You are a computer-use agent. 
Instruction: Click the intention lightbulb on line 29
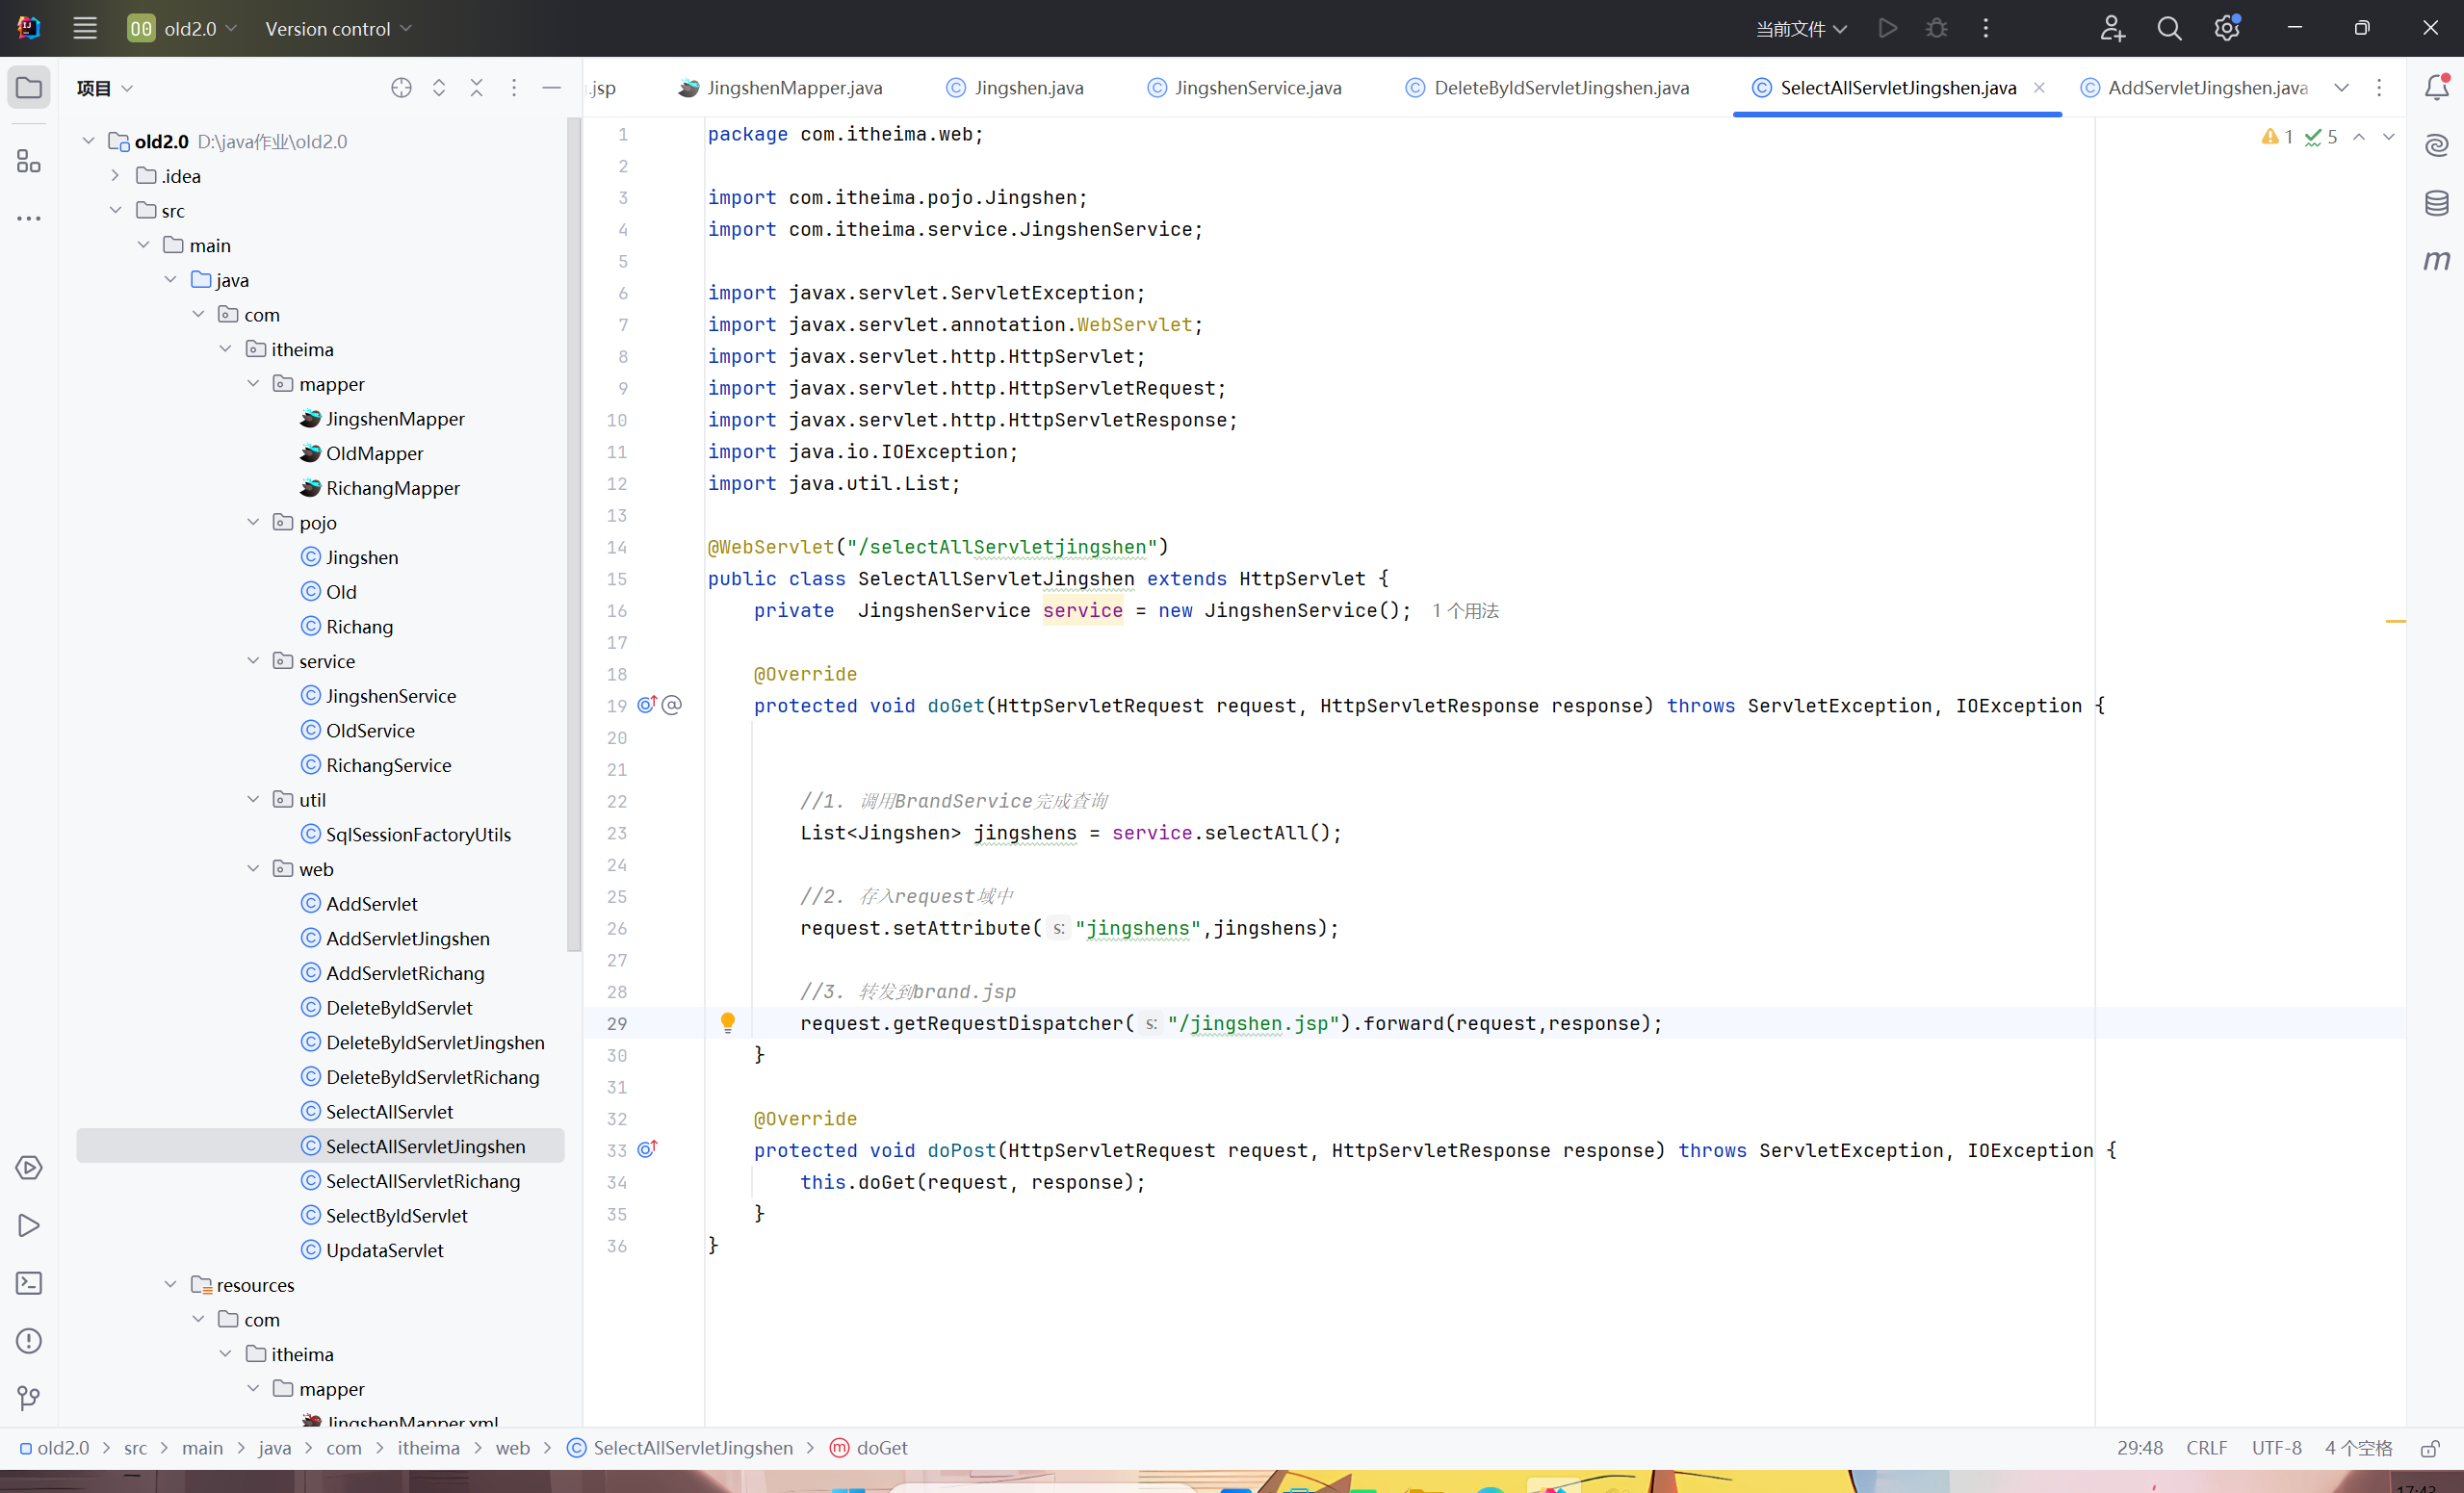tap(728, 1022)
